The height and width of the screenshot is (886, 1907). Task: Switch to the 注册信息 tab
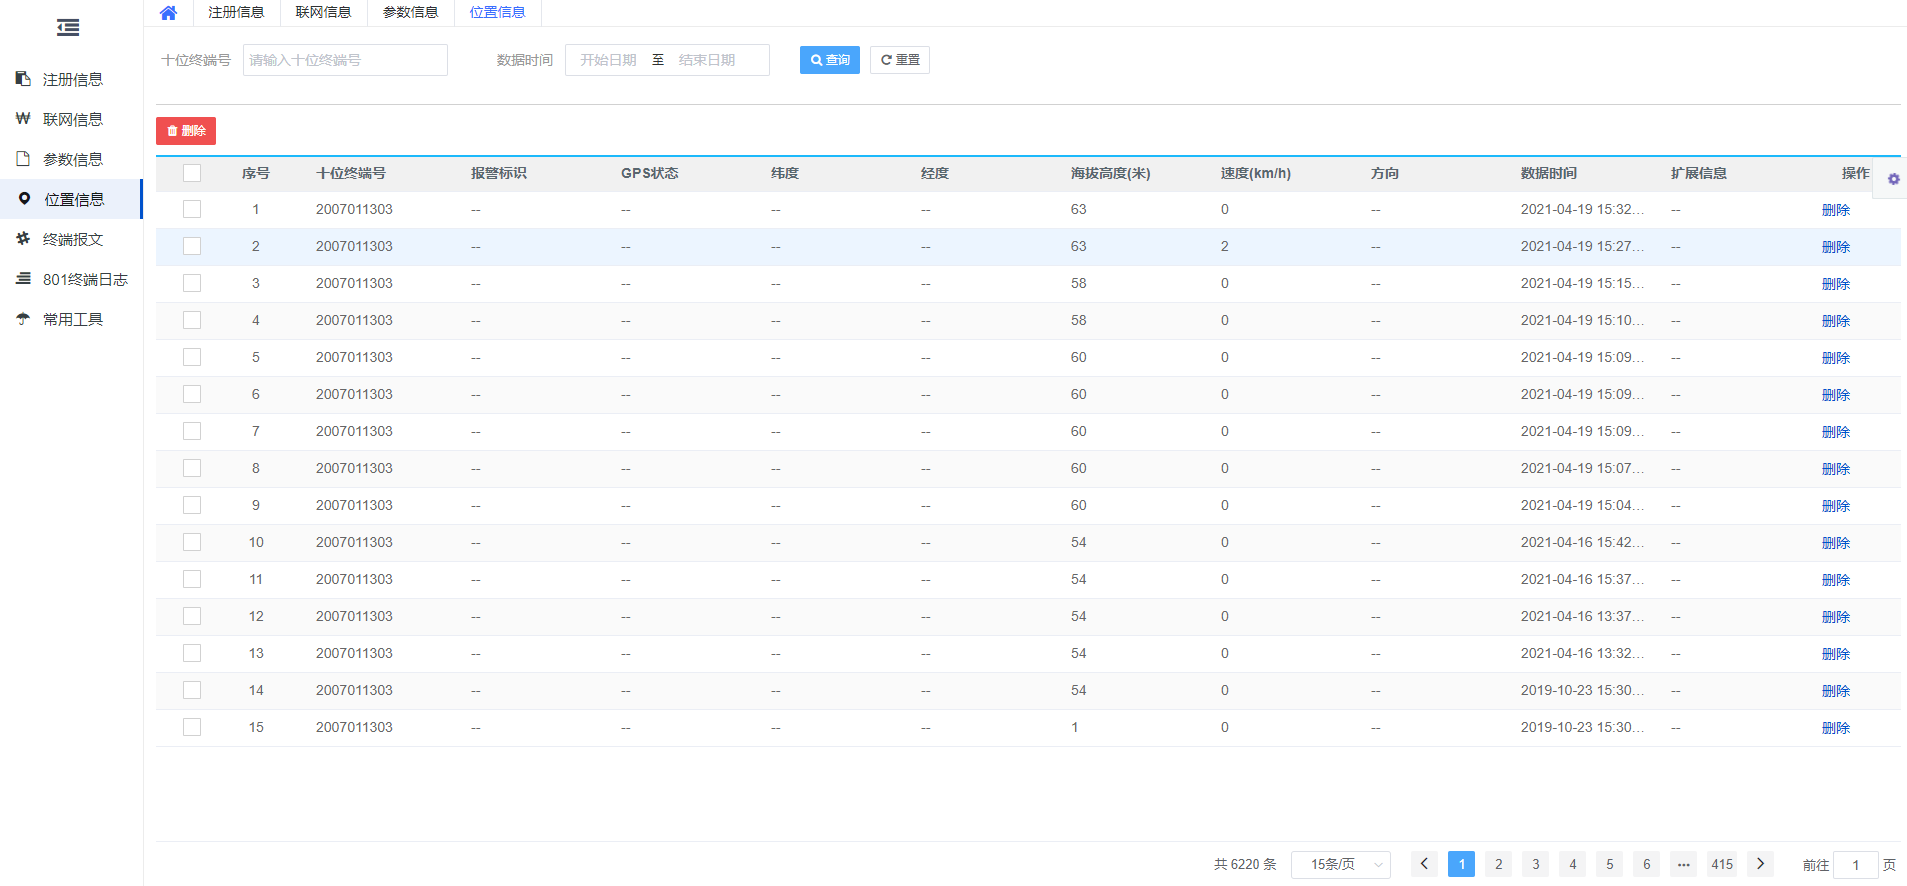pyautogui.click(x=236, y=13)
